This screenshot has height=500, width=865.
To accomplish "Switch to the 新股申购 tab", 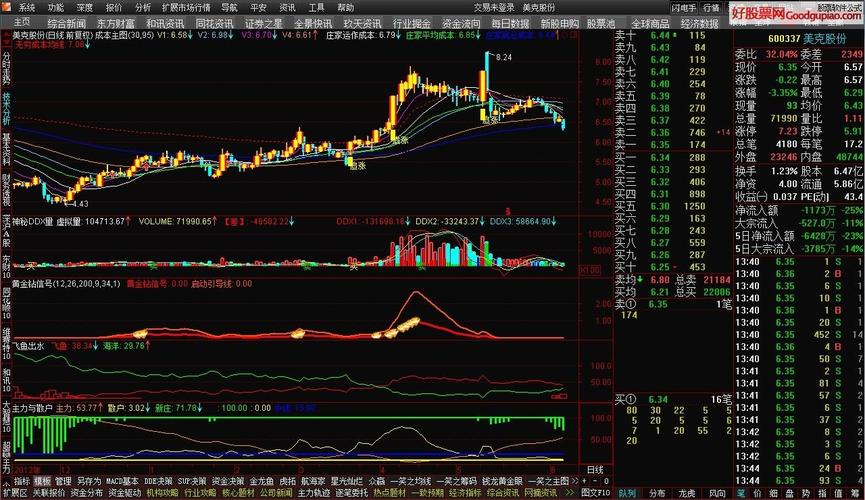I will click(x=559, y=23).
